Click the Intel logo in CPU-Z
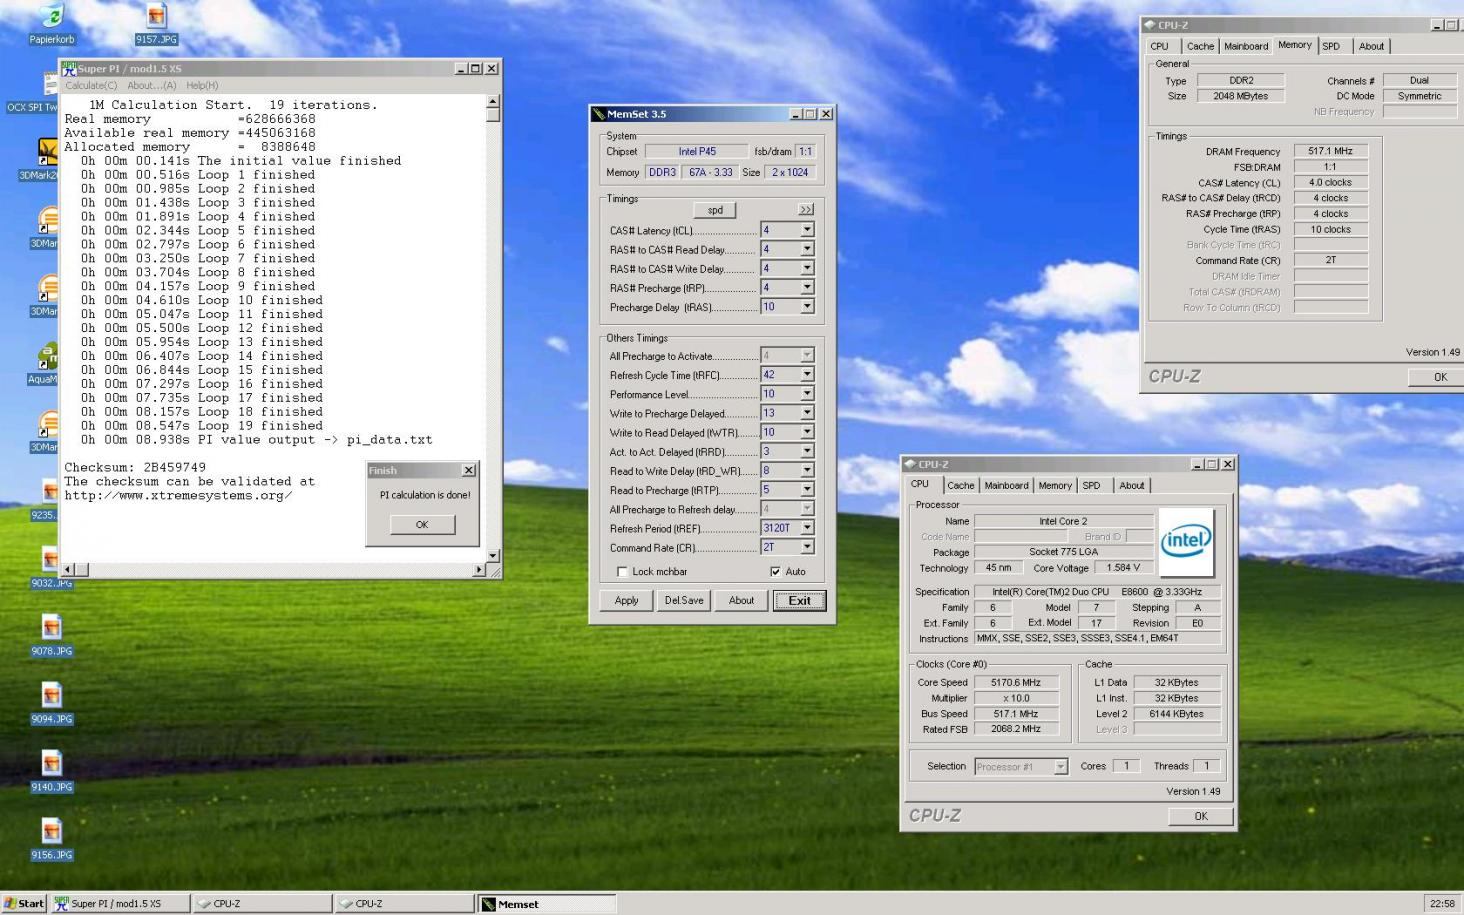 point(1186,542)
